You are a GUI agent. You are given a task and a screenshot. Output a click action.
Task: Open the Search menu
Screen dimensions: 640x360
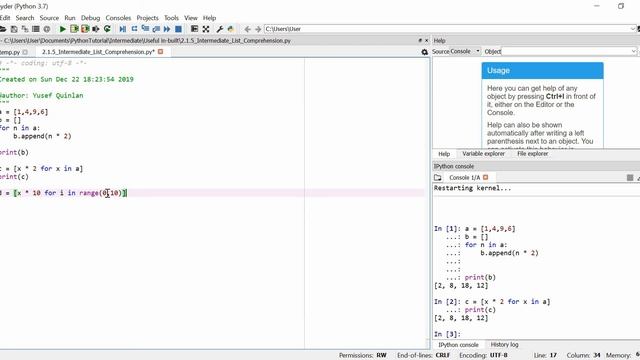(x=25, y=18)
